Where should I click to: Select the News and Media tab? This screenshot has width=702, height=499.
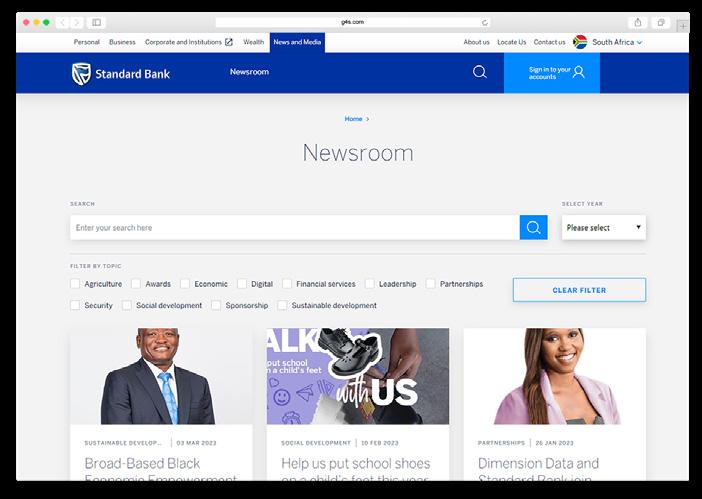pyautogui.click(x=297, y=42)
